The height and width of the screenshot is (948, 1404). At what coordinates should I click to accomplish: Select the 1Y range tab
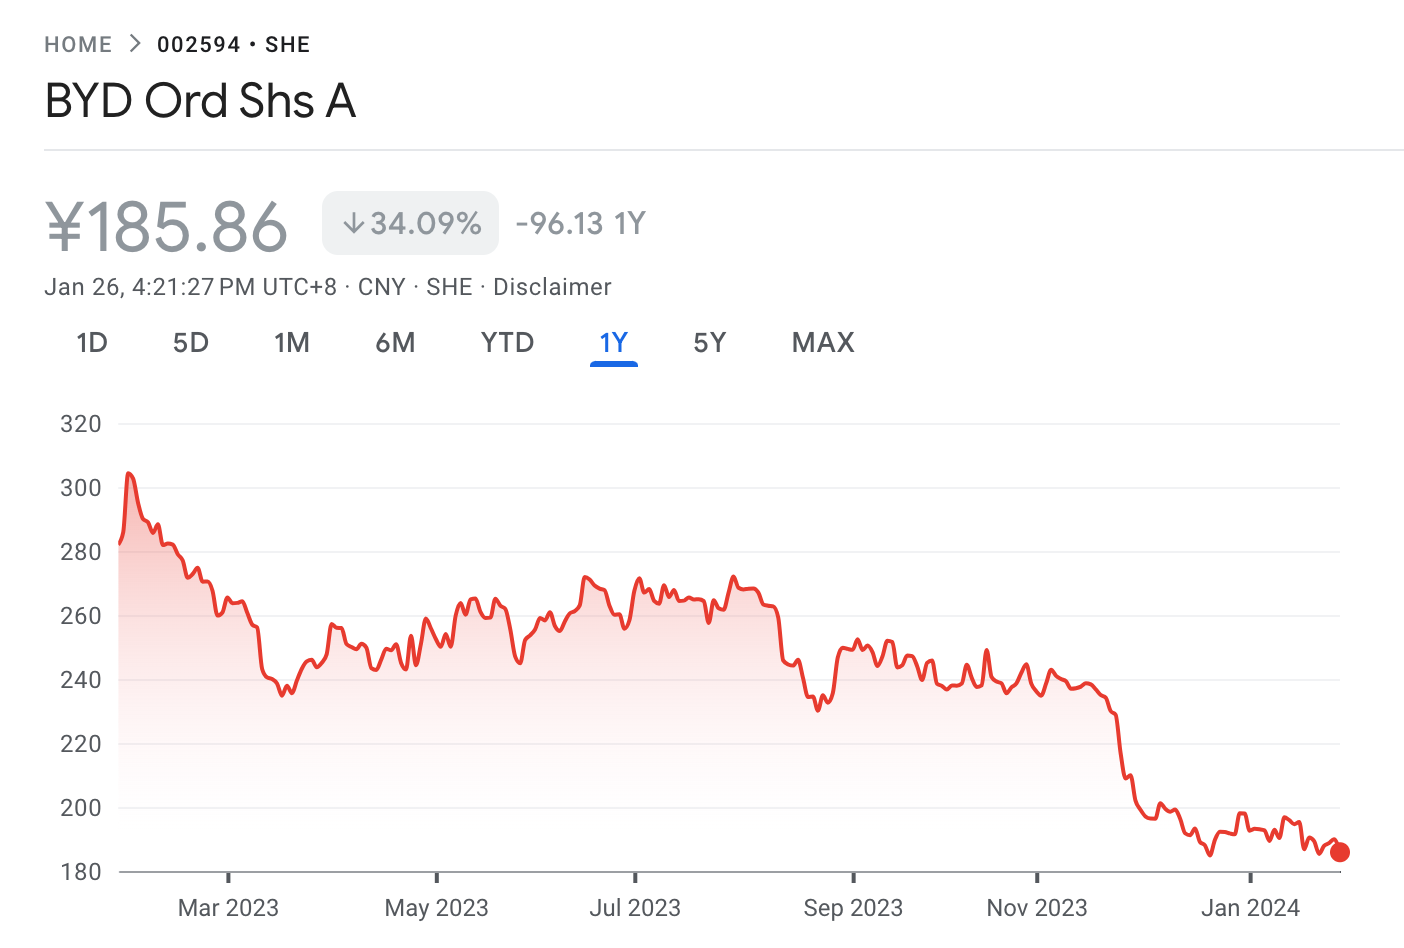tap(614, 343)
